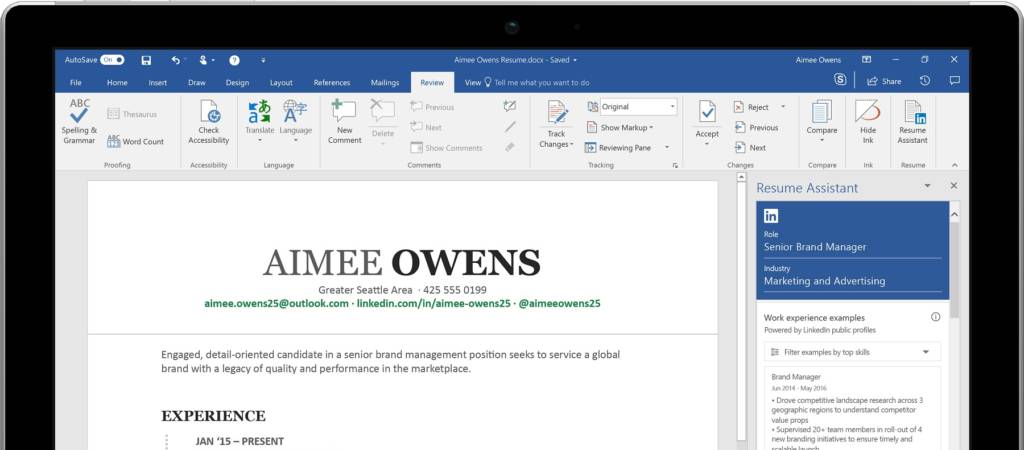The width and height of the screenshot is (1024, 450).
Task: Click the Help question mark icon
Action: click(x=234, y=60)
